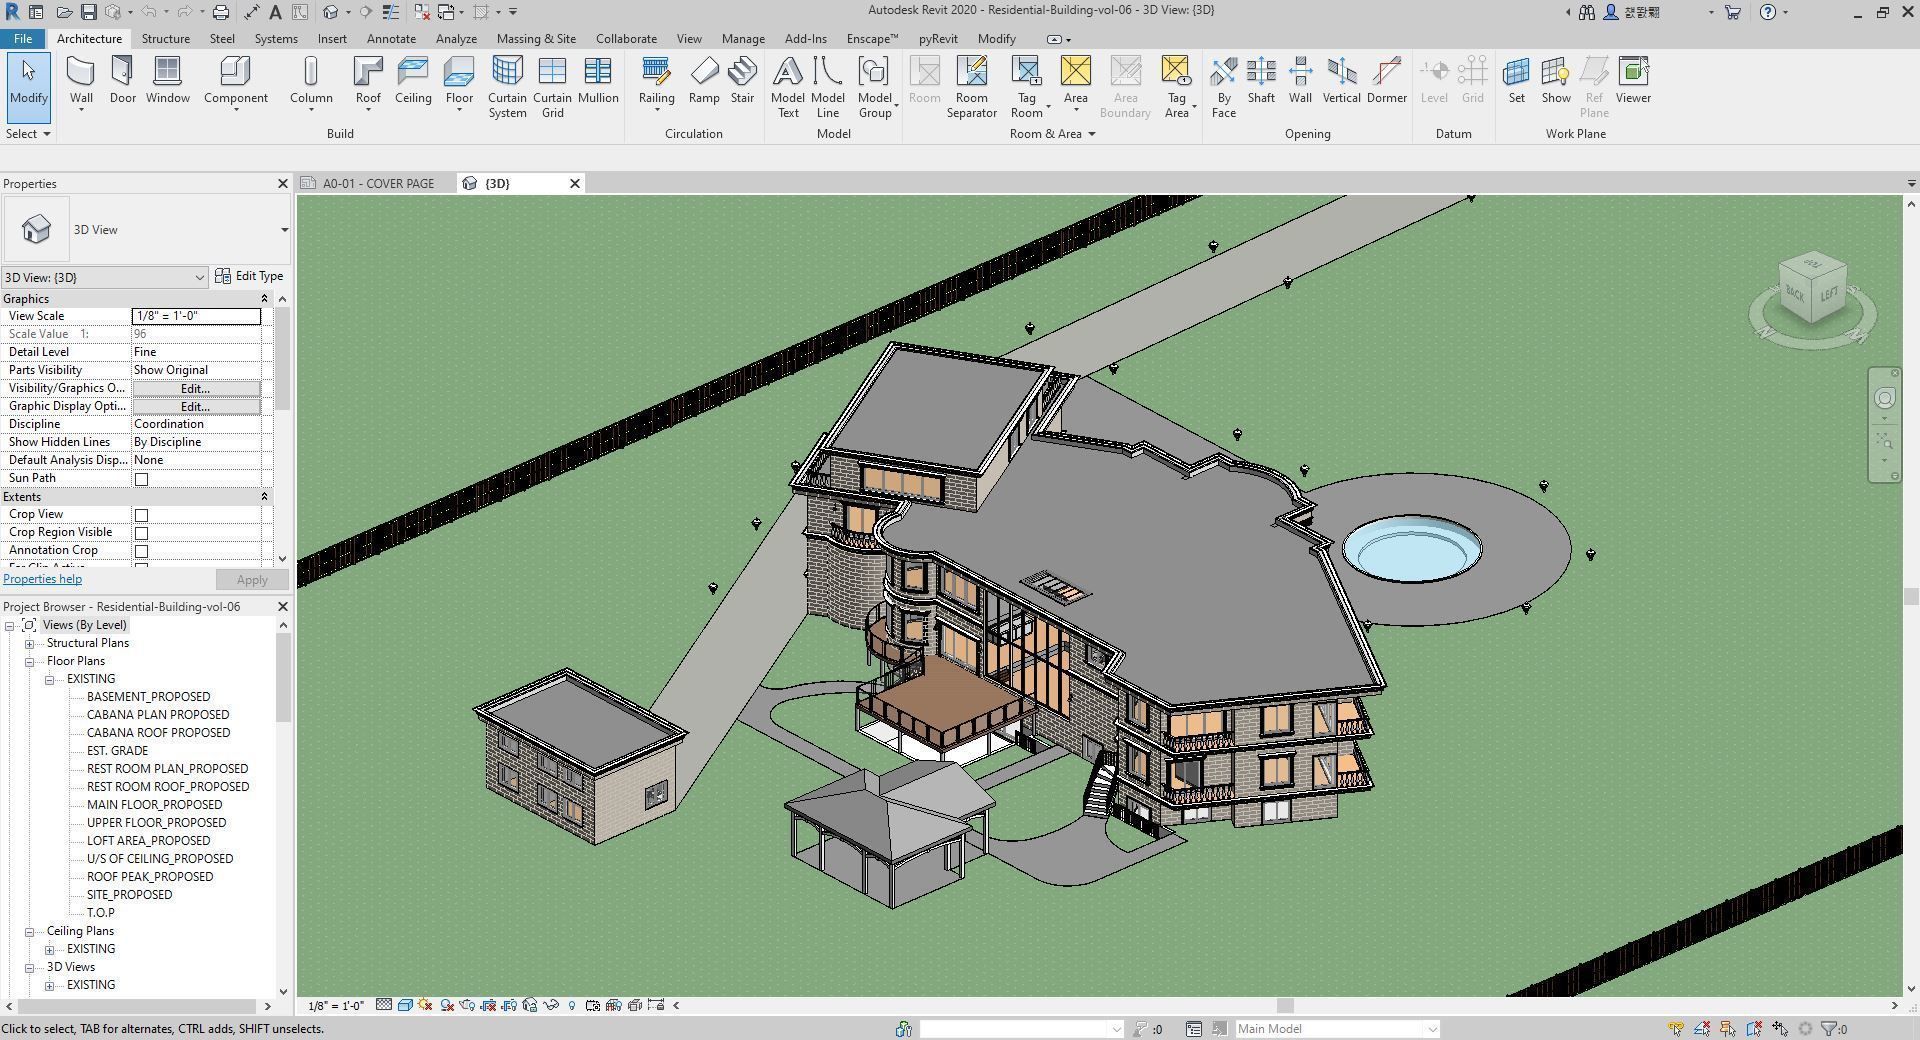Select the Curtain Grid tool
Screen dimensions: 1920x1040
(x=552, y=87)
